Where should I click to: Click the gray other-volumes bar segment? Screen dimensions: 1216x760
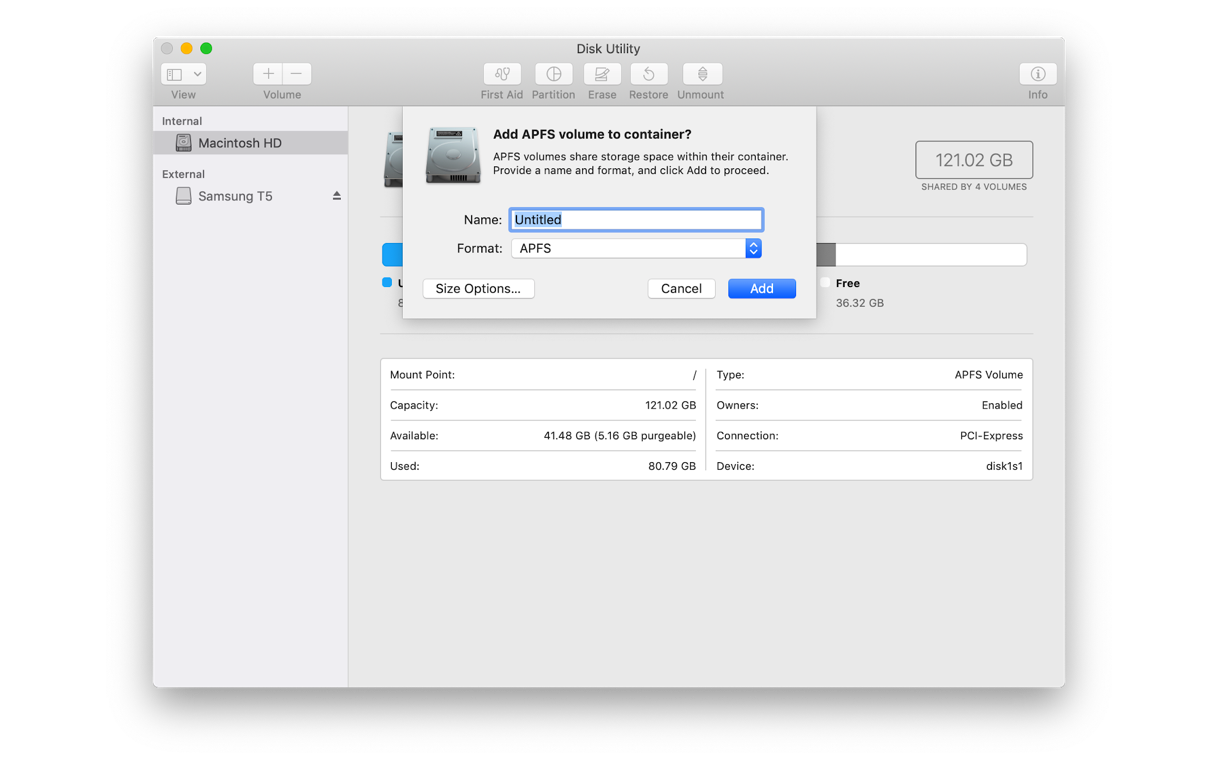coord(826,254)
